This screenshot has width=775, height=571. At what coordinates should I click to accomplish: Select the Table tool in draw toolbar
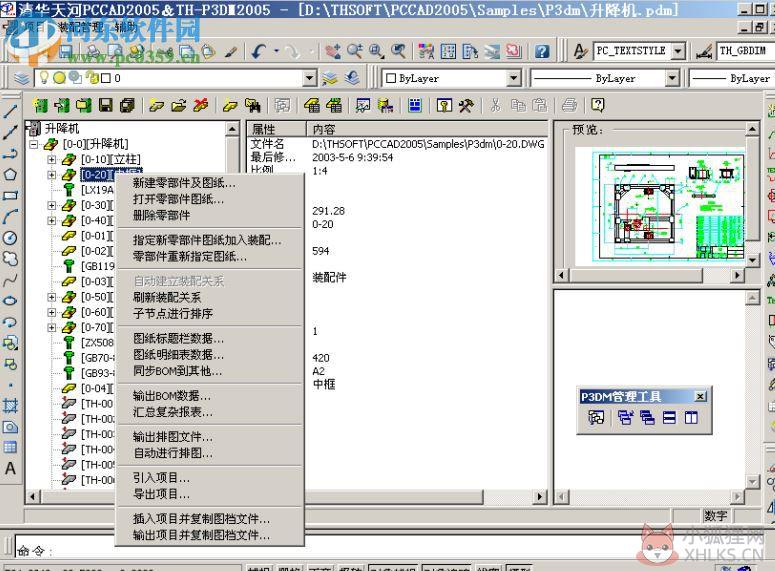click(10, 447)
